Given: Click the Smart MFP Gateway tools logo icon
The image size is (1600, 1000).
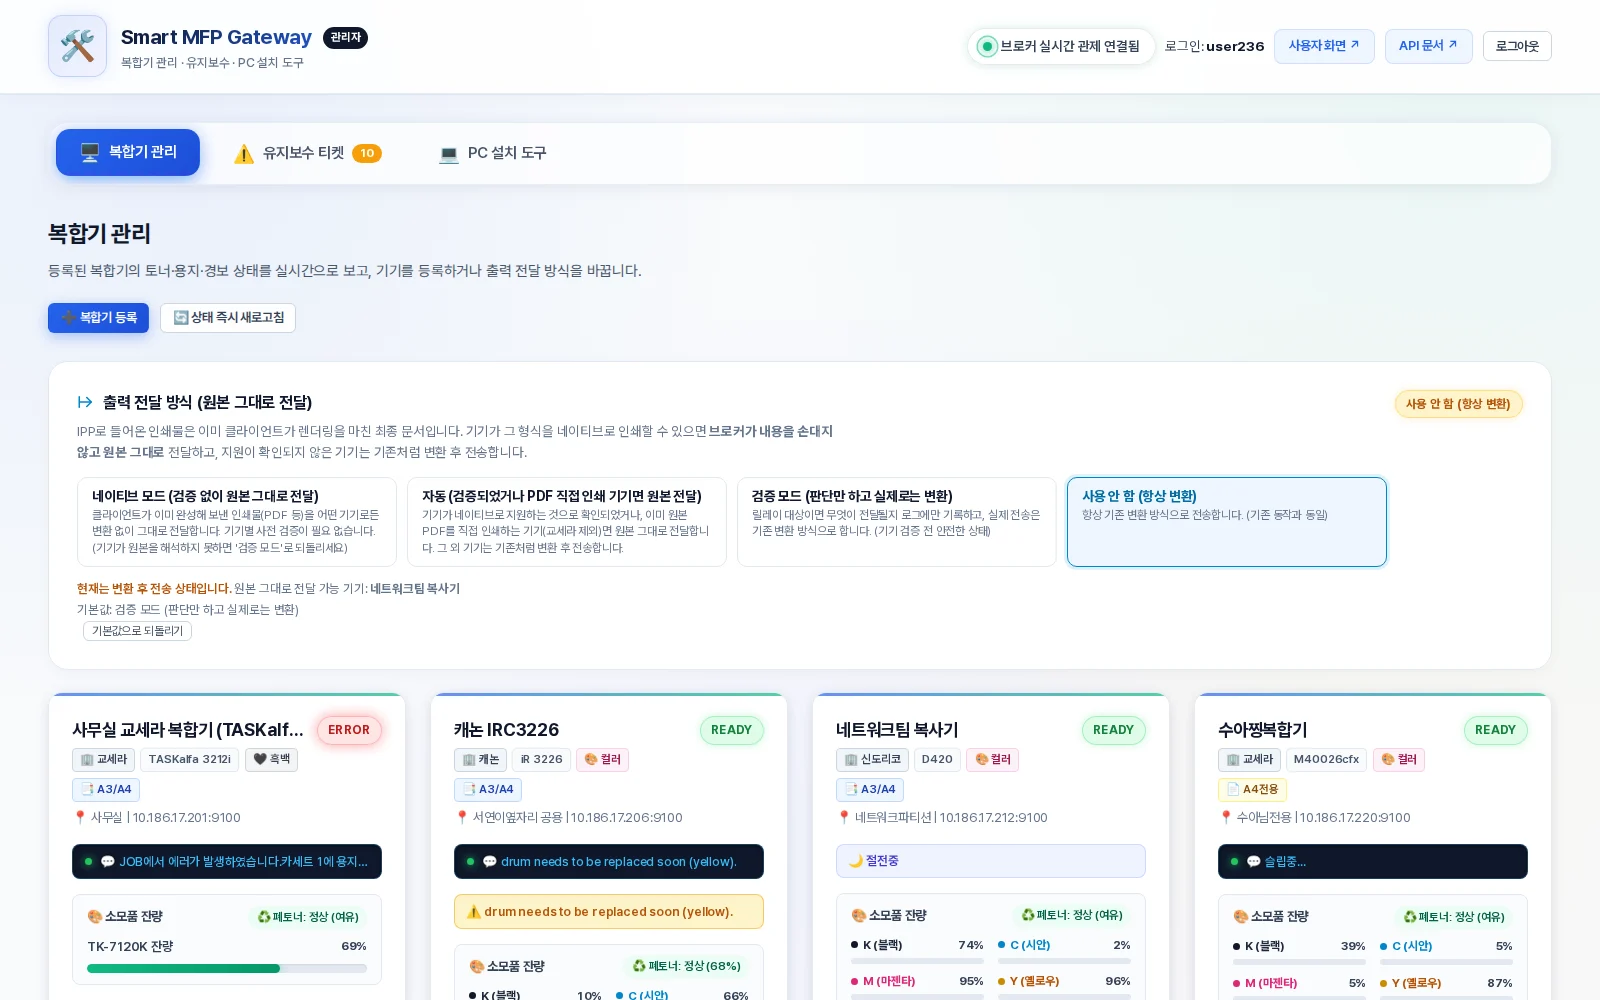Looking at the screenshot, I should click(77, 46).
